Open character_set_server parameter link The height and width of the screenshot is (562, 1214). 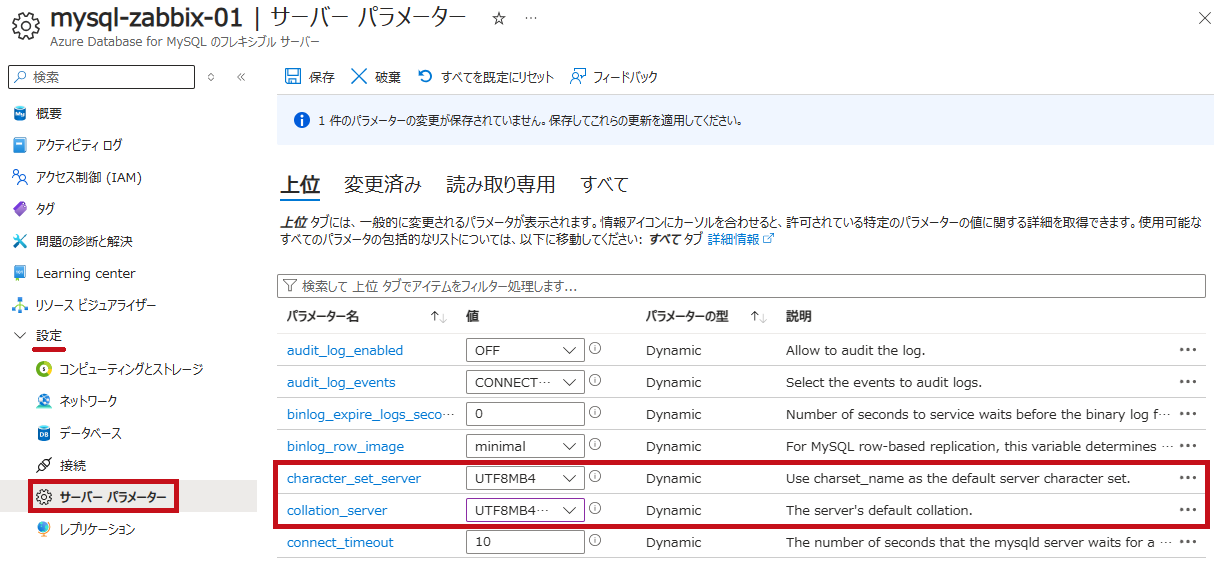tap(354, 478)
